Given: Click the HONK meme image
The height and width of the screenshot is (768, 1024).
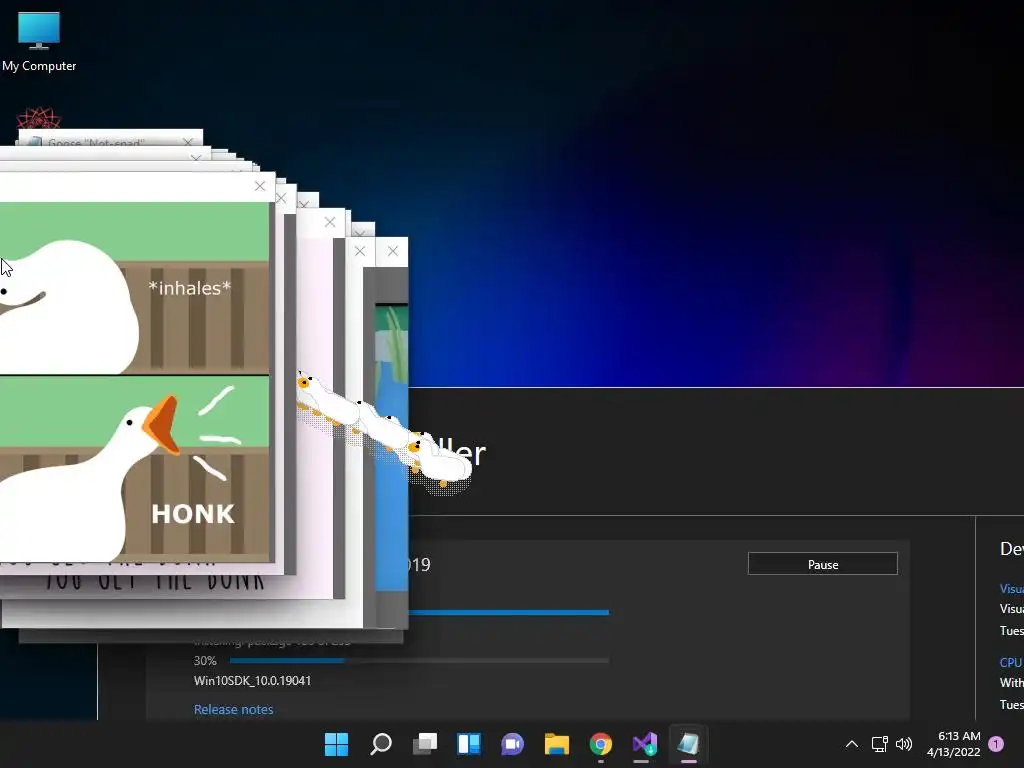Looking at the screenshot, I should tap(135, 382).
